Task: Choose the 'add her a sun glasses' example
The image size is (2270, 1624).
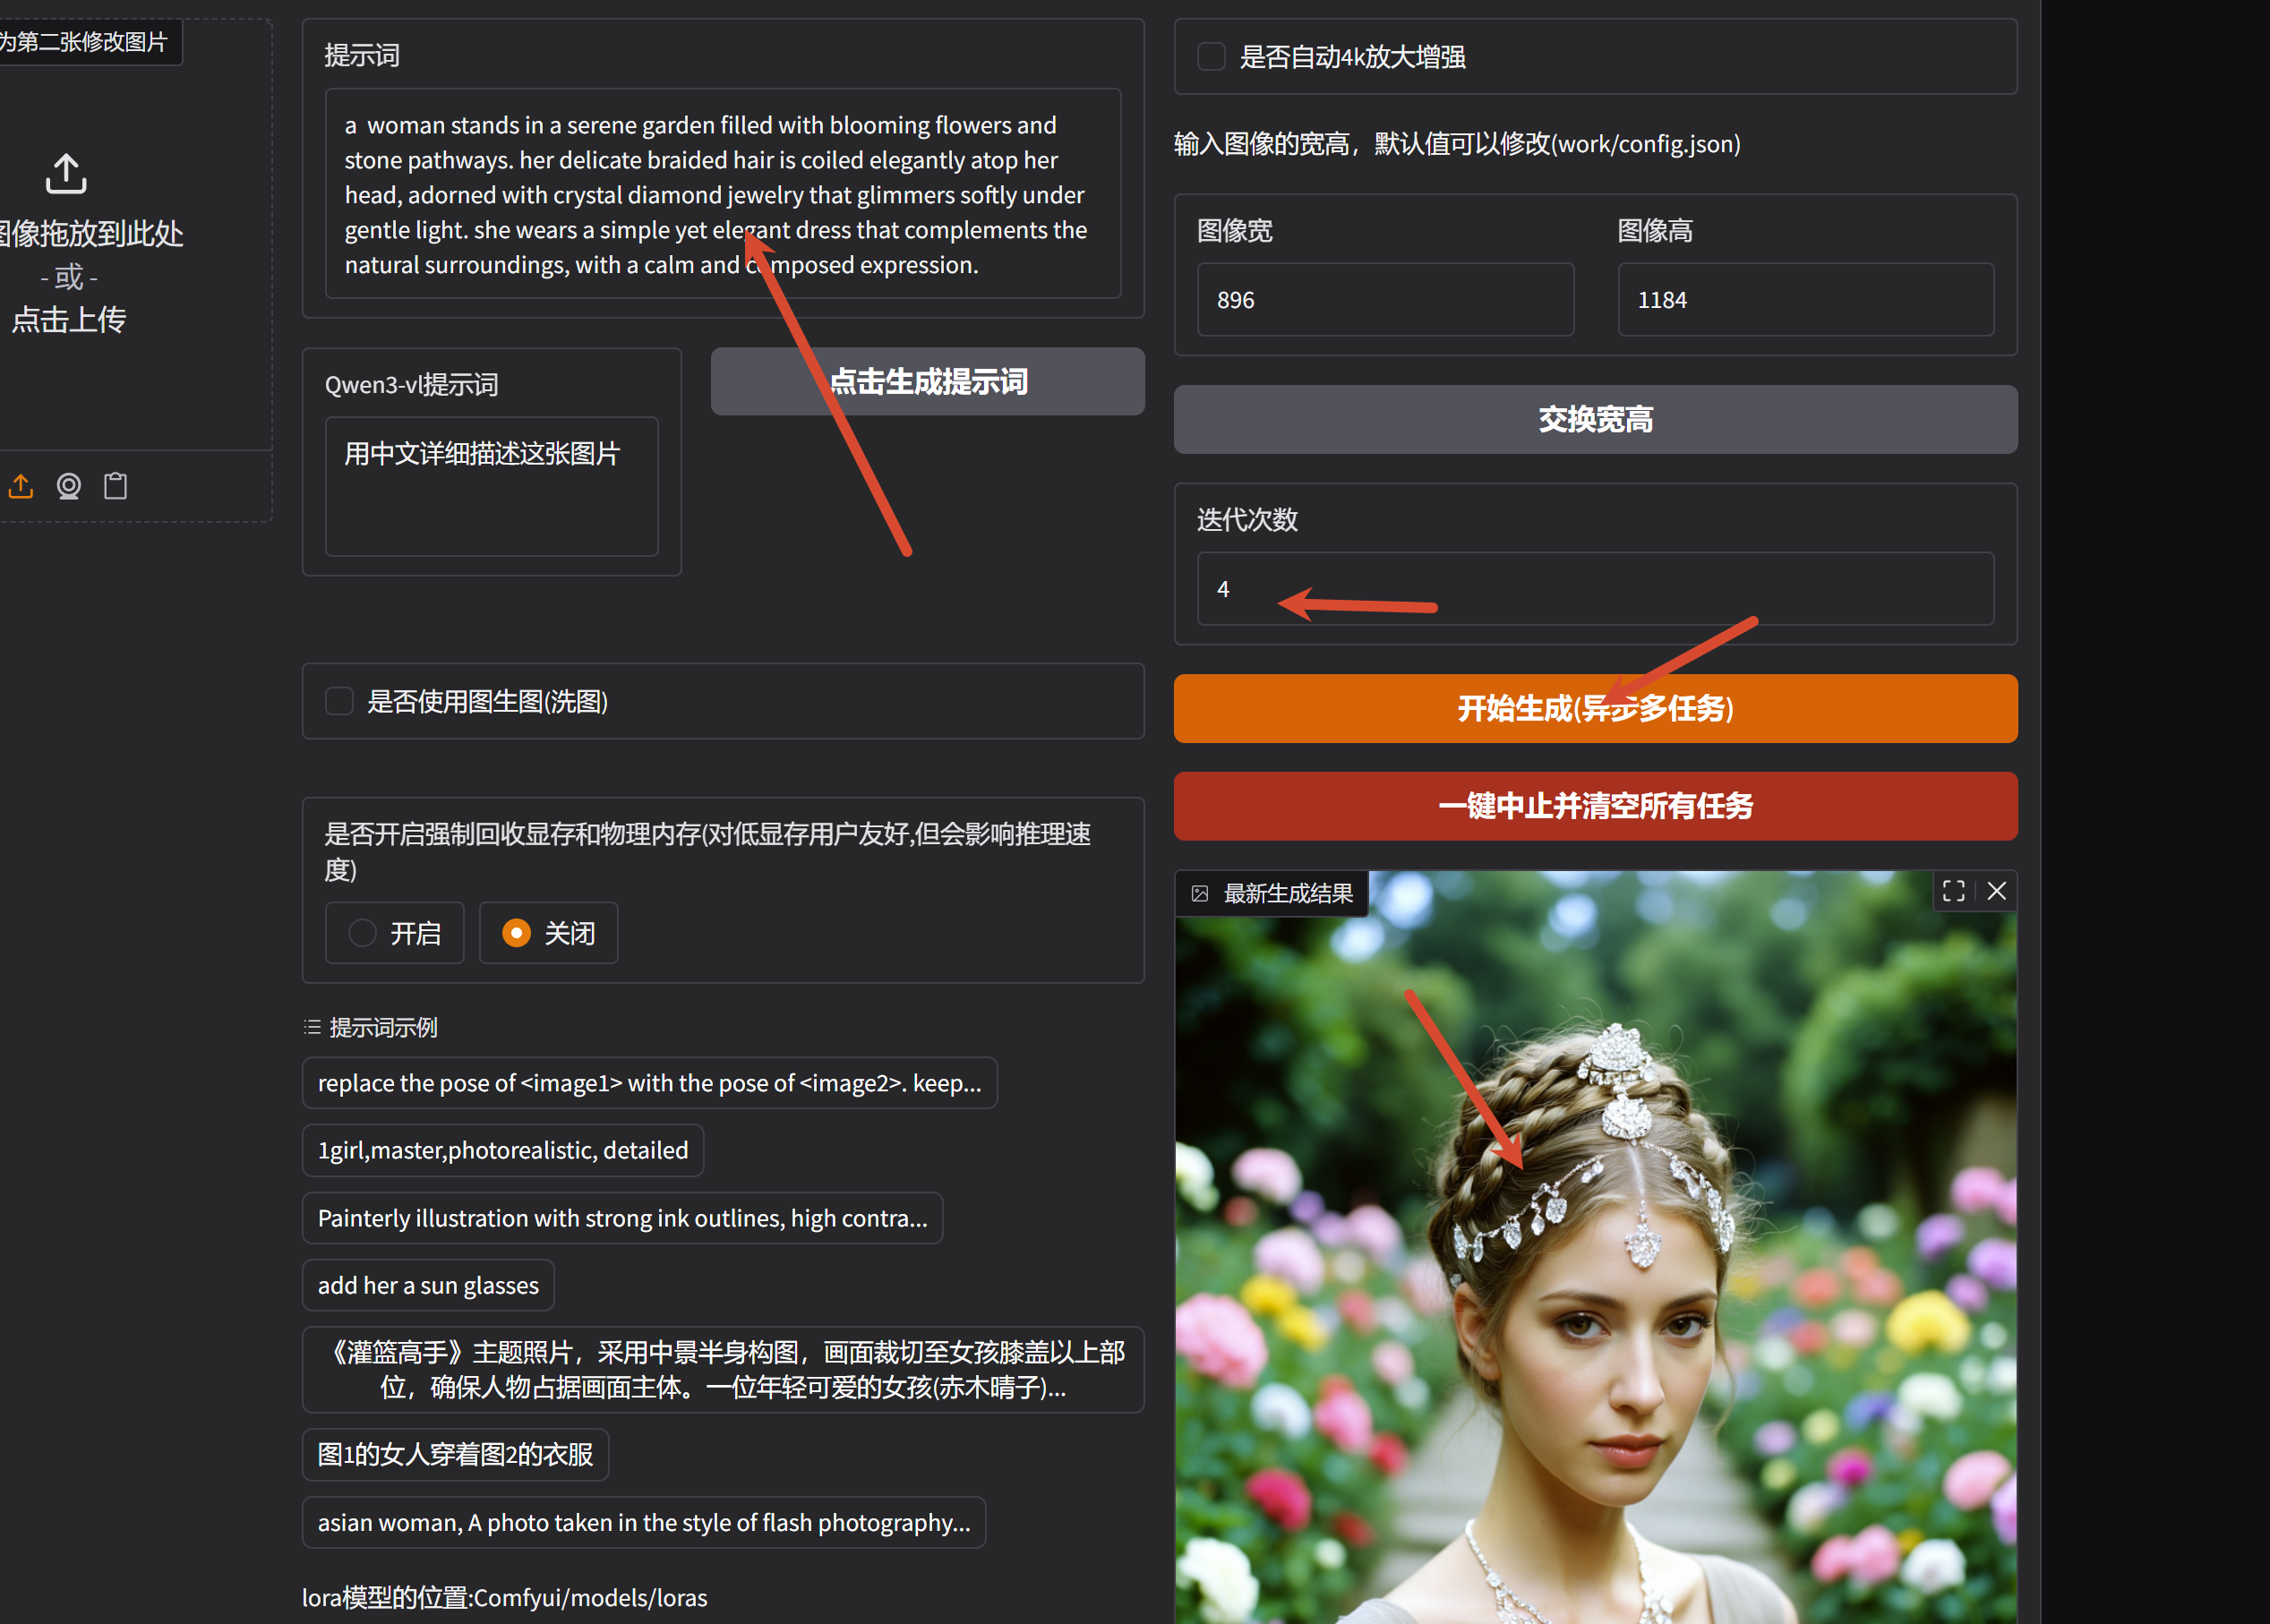Action: tap(428, 1285)
